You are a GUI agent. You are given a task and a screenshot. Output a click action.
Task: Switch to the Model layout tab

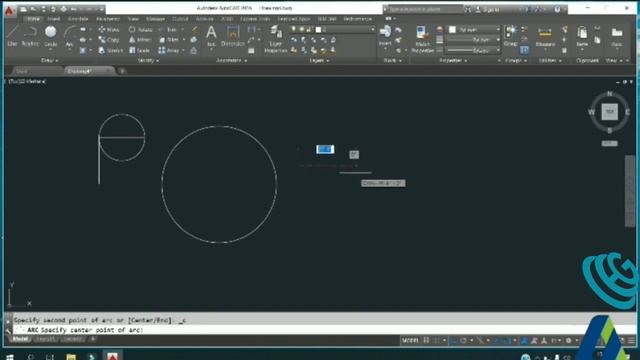(20, 340)
